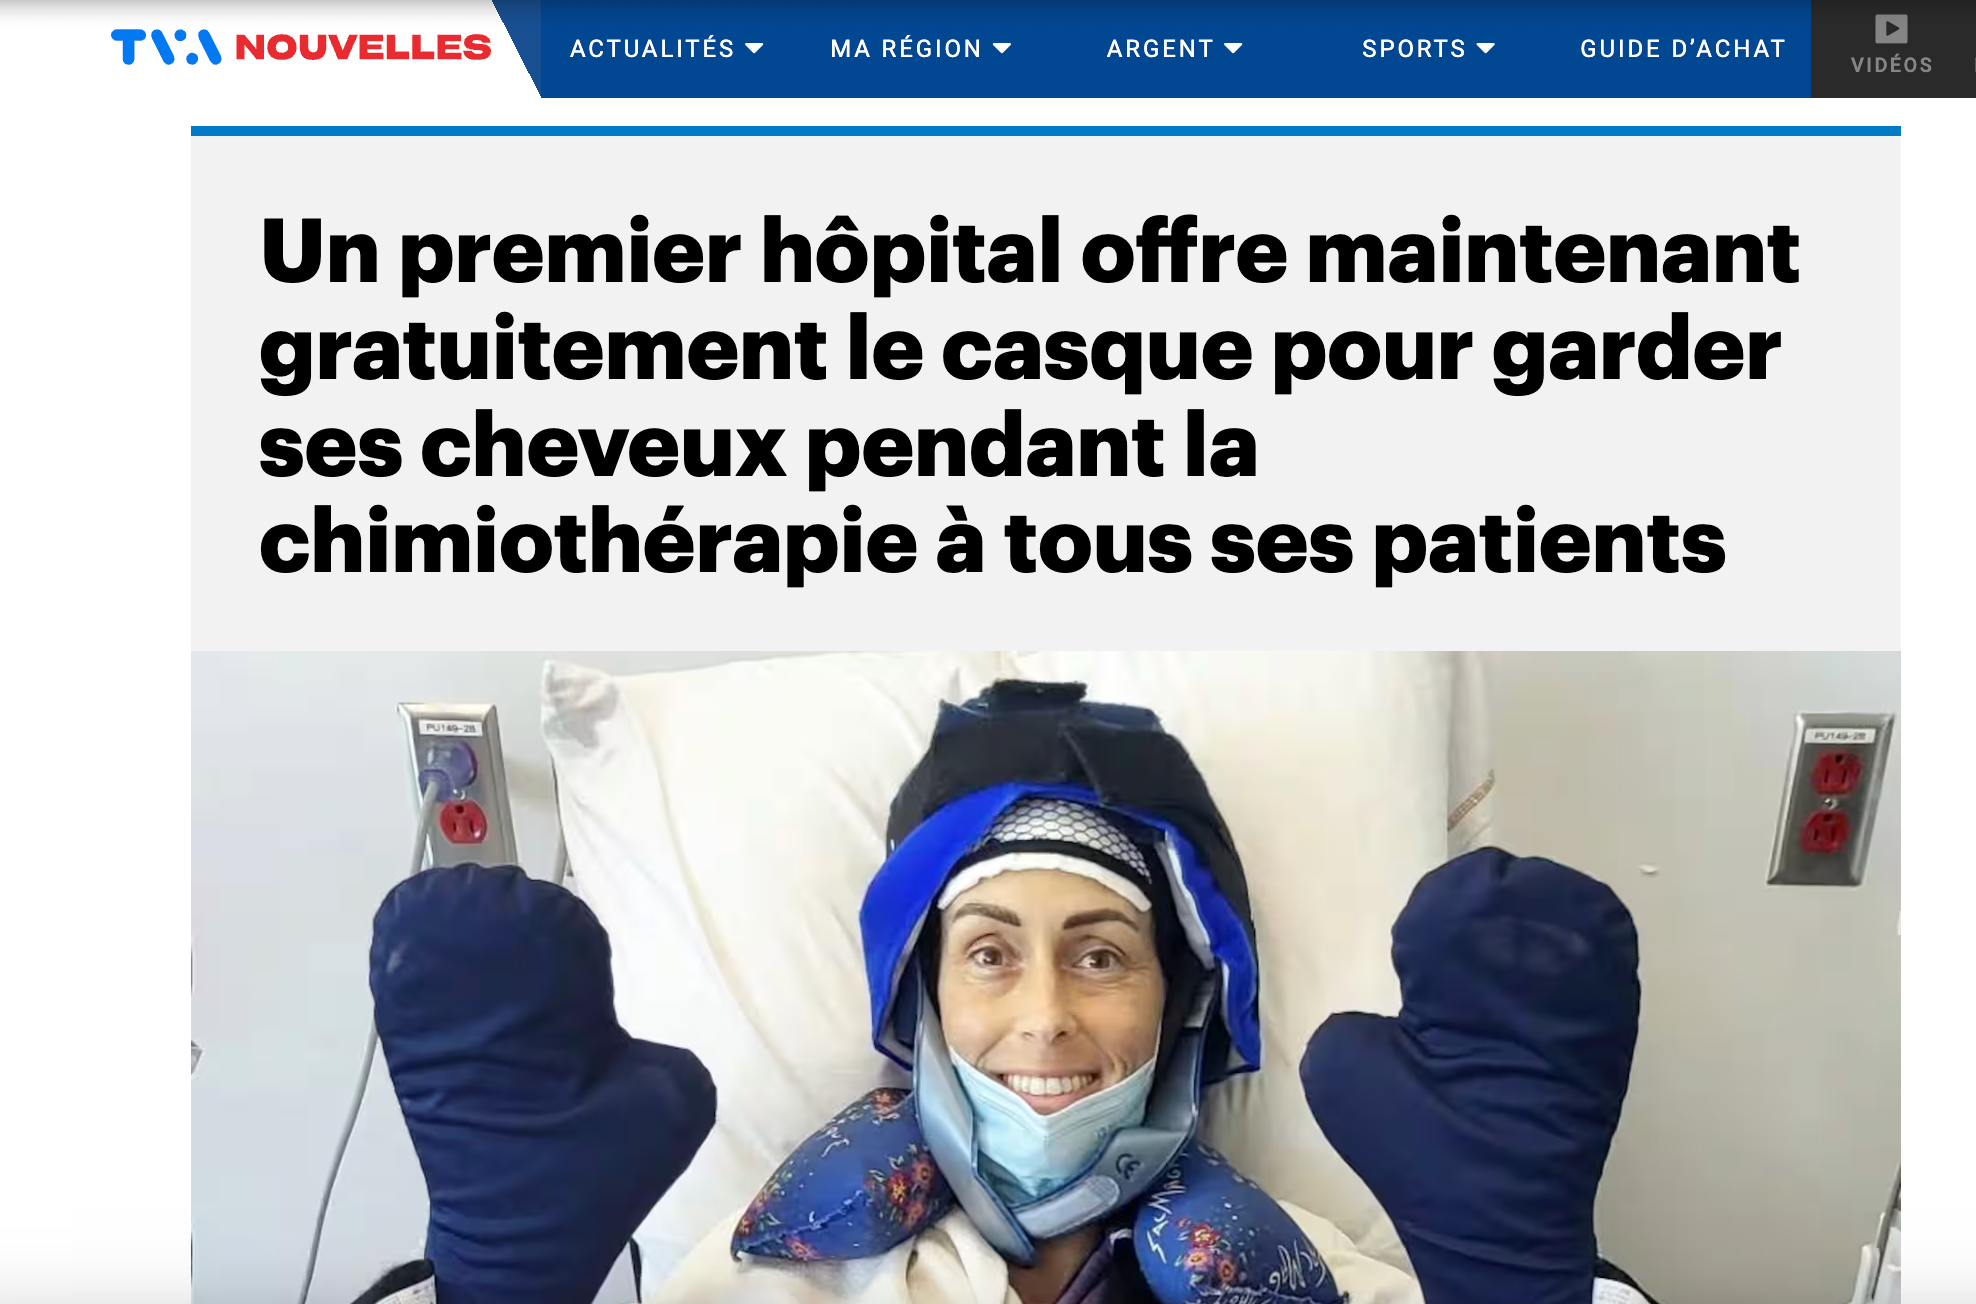
Task: Open the article photo of the smiling patient
Action: point(1046,977)
